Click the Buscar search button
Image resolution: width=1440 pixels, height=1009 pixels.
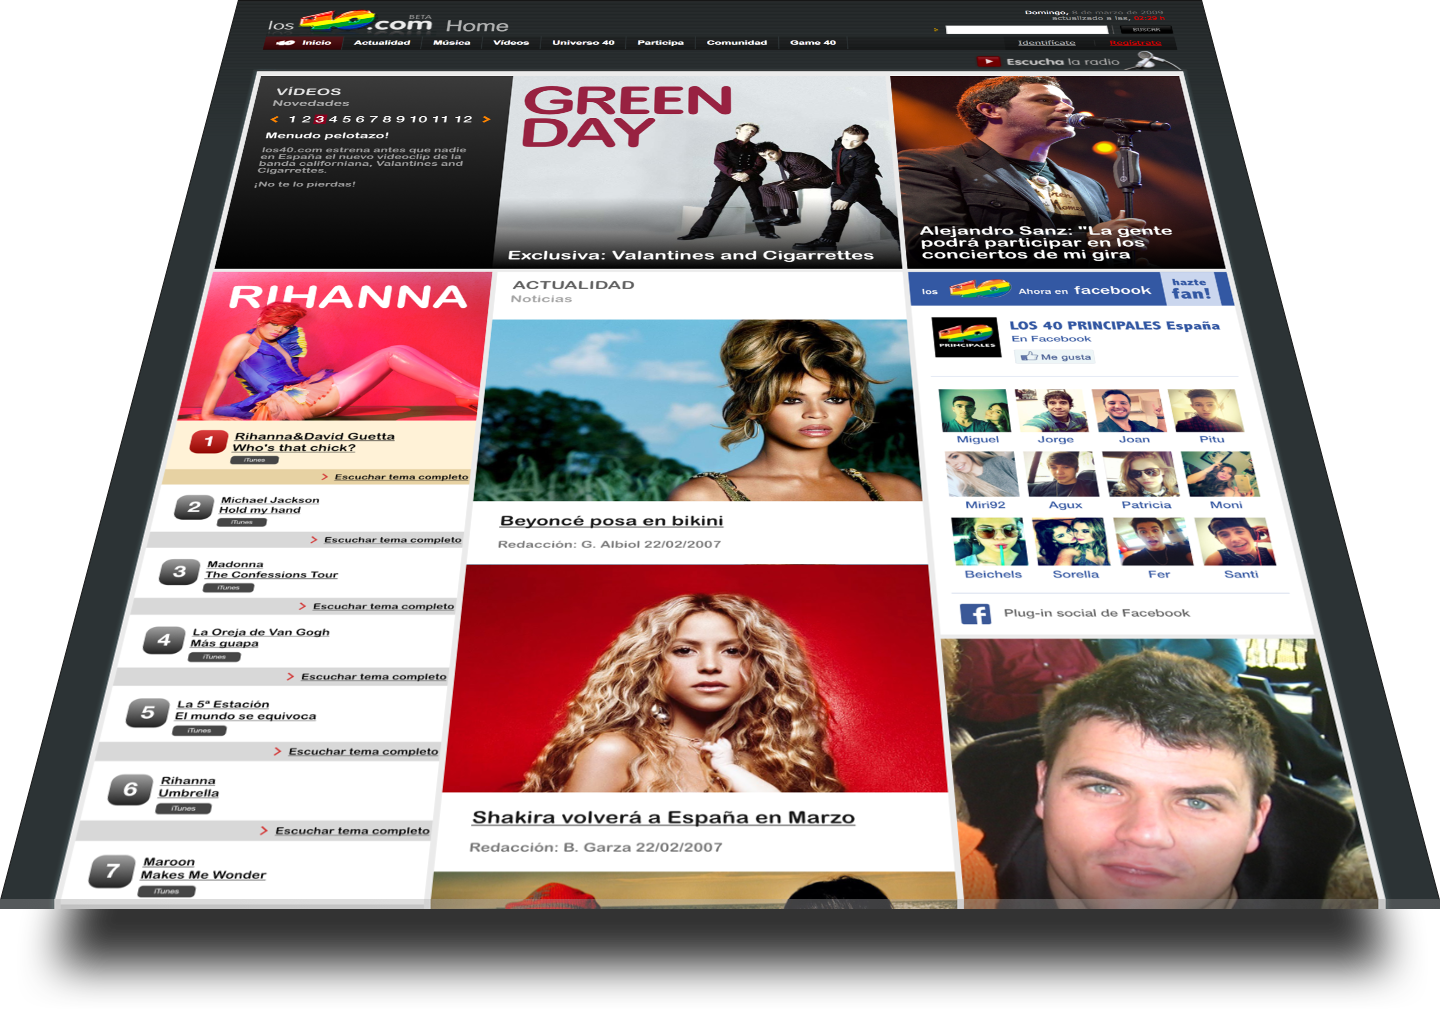coord(1146,30)
